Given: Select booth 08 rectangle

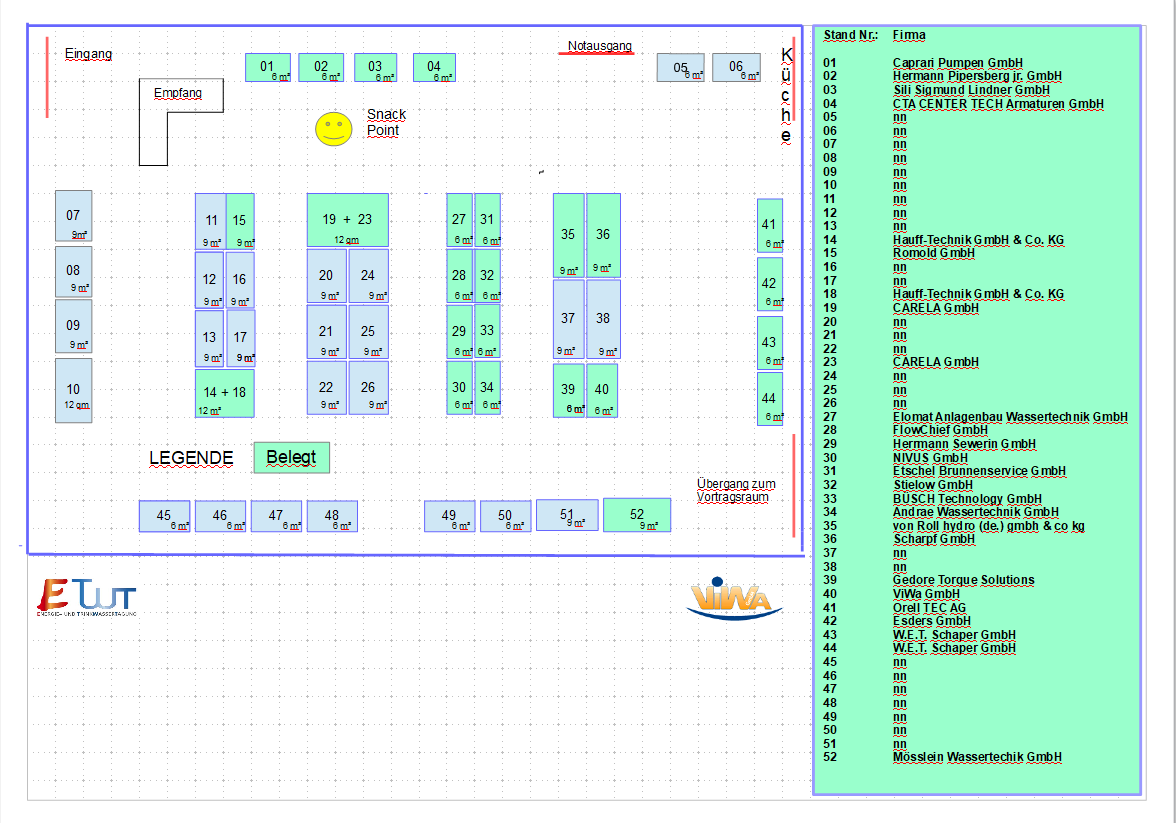Looking at the screenshot, I should (74, 272).
